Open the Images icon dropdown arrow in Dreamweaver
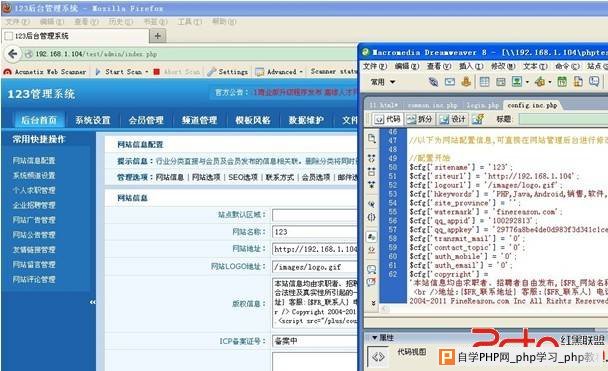The height and width of the screenshot is (371, 608). [x=527, y=82]
